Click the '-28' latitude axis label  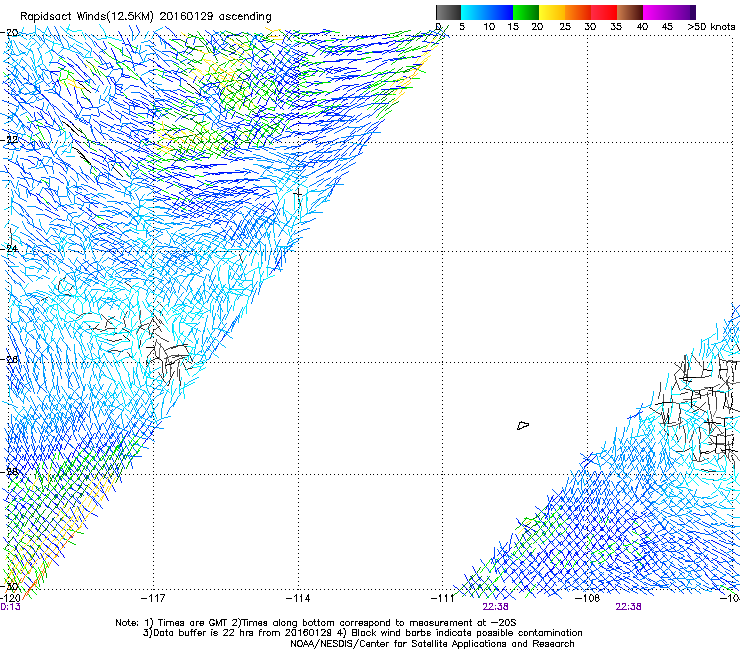[11, 472]
